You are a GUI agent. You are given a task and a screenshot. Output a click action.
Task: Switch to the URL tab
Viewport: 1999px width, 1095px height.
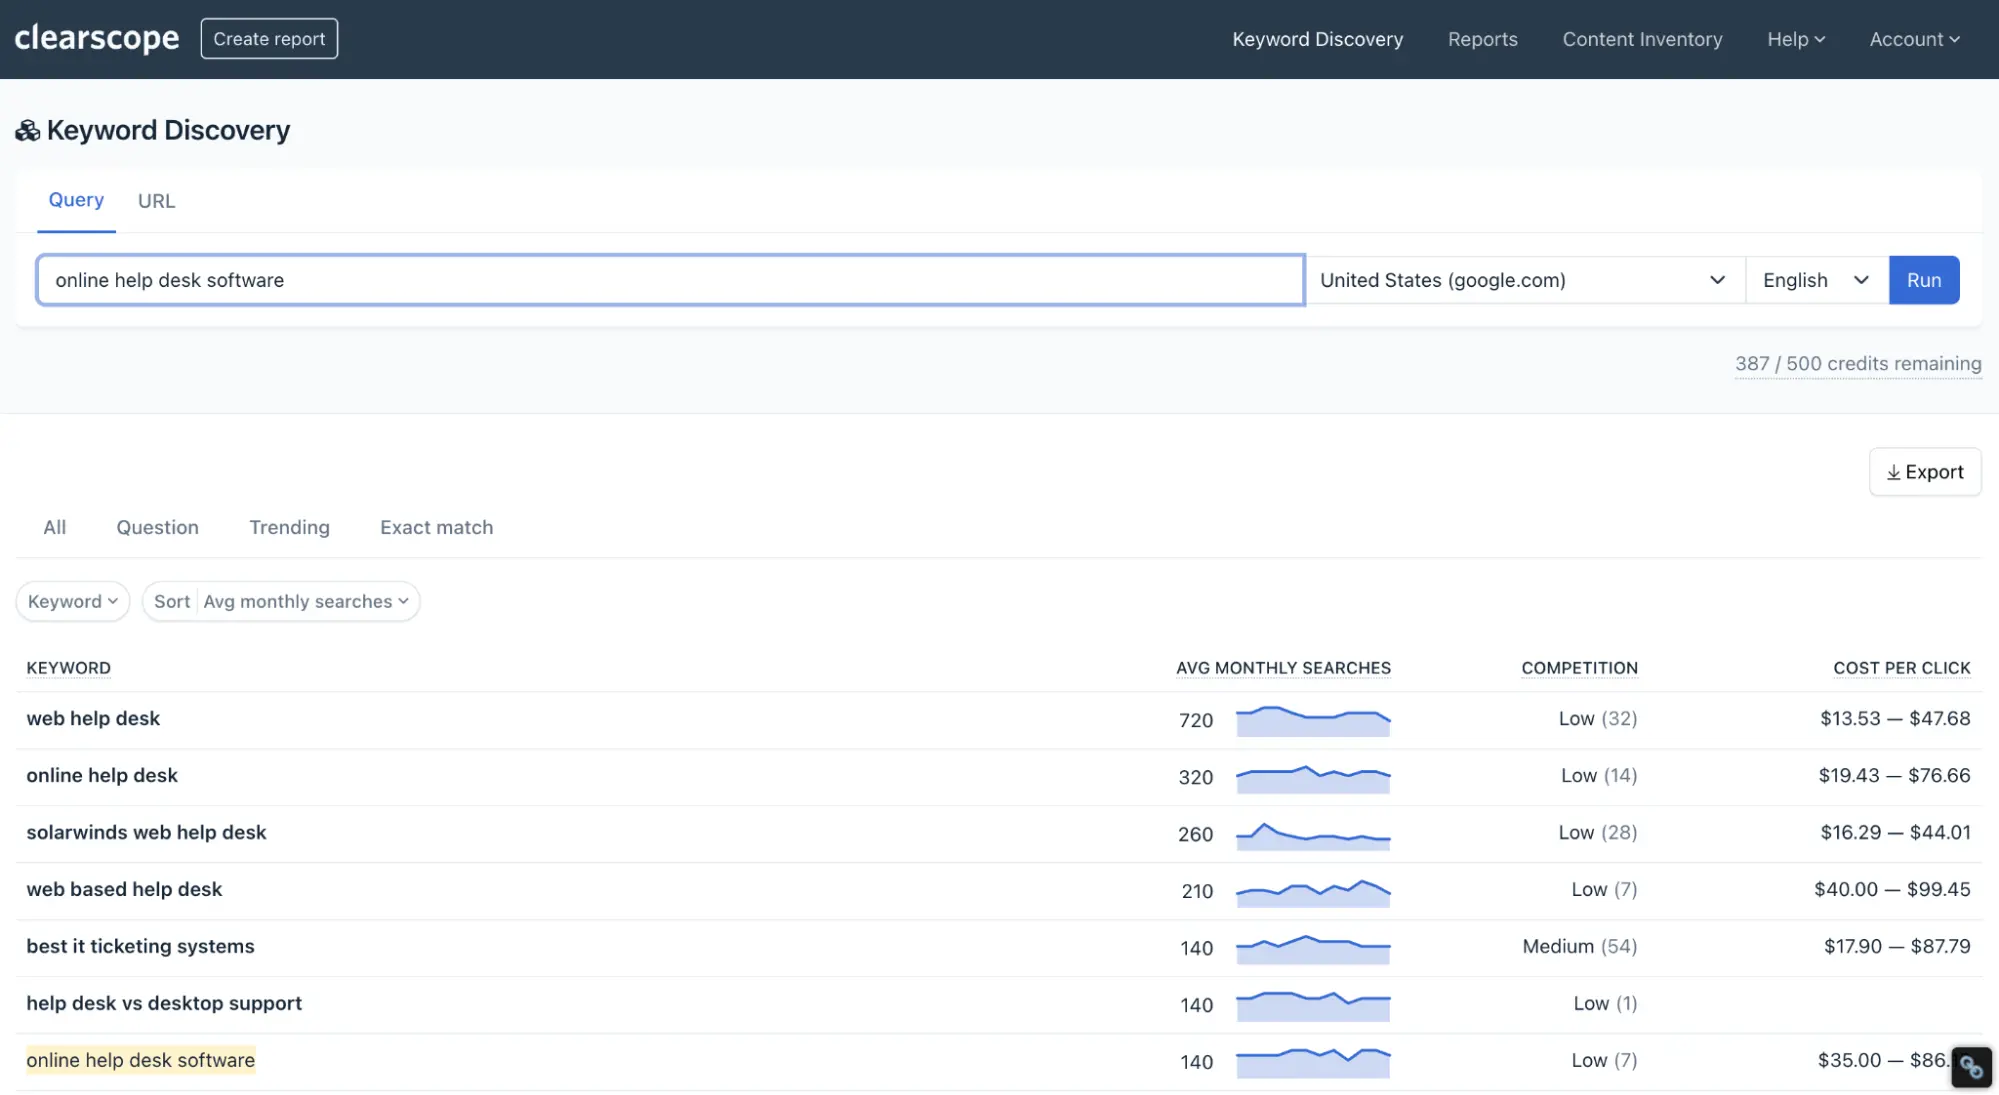156,201
